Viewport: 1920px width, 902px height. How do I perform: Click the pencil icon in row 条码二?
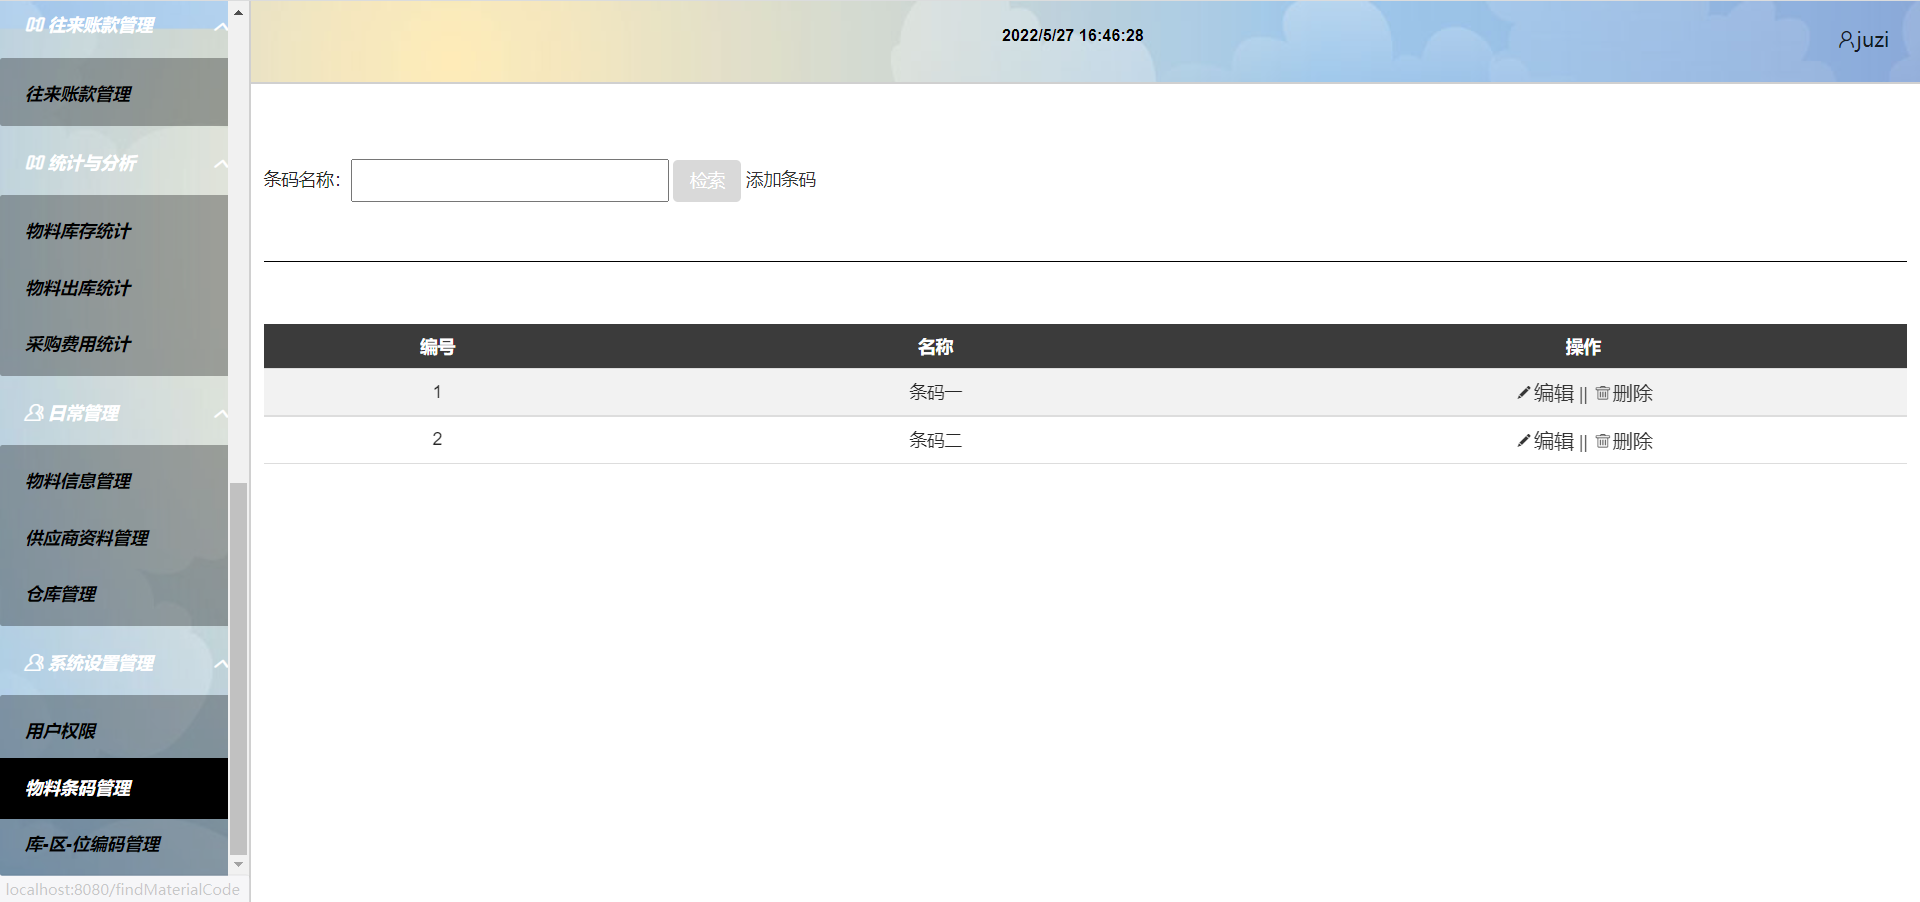(x=1523, y=441)
